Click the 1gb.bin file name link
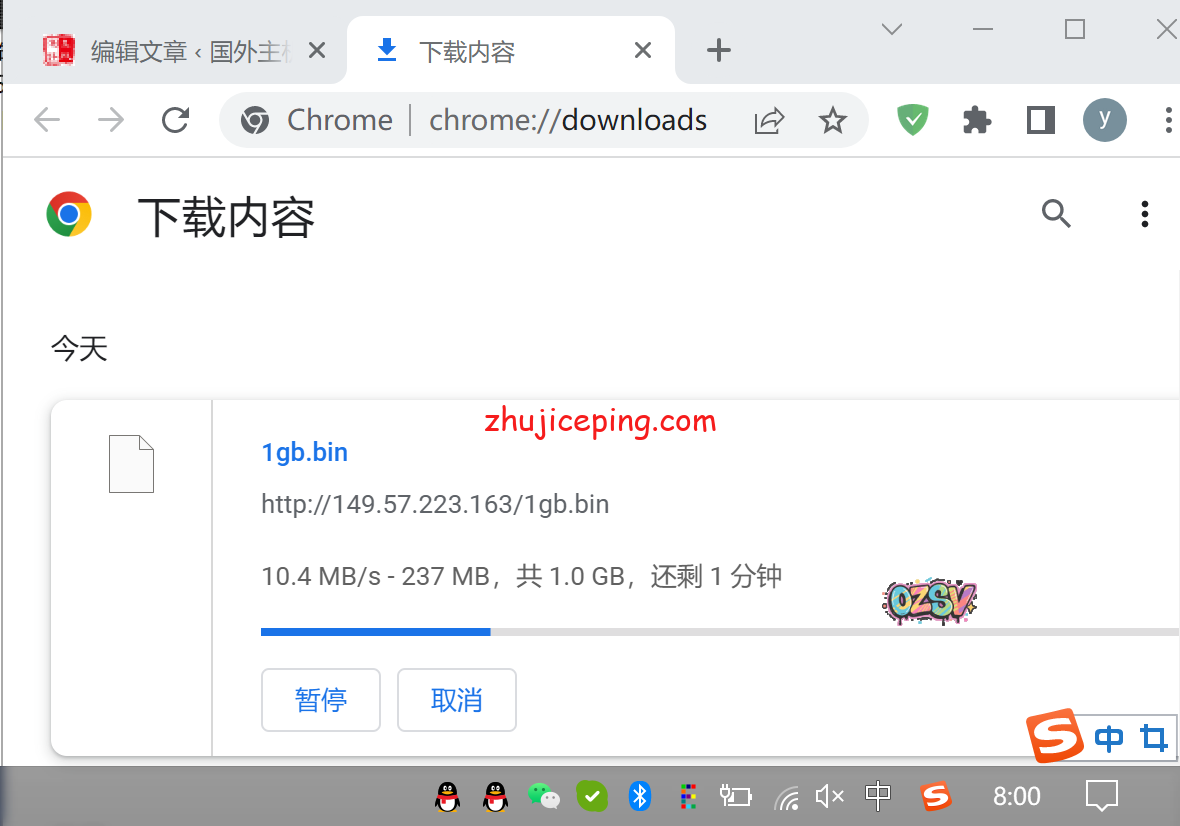This screenshot has height=826, width=1180. coord(305,452)
